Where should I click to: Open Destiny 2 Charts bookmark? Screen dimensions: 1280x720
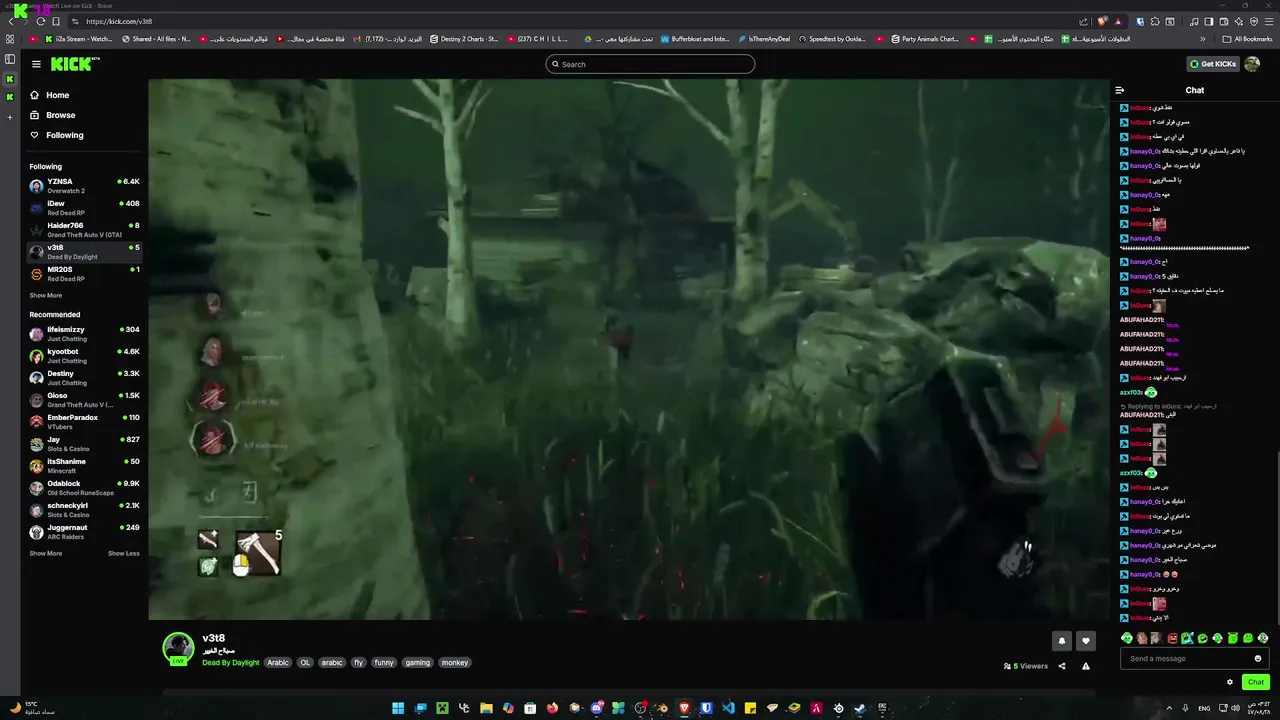pyautogui.click(x=464, y=39)
